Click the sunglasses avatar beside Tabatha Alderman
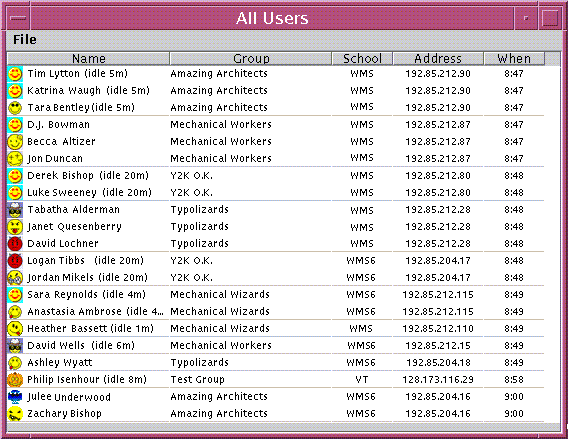Image resolution: width=568 pixels, height=439 pixels. click(15, 210)
